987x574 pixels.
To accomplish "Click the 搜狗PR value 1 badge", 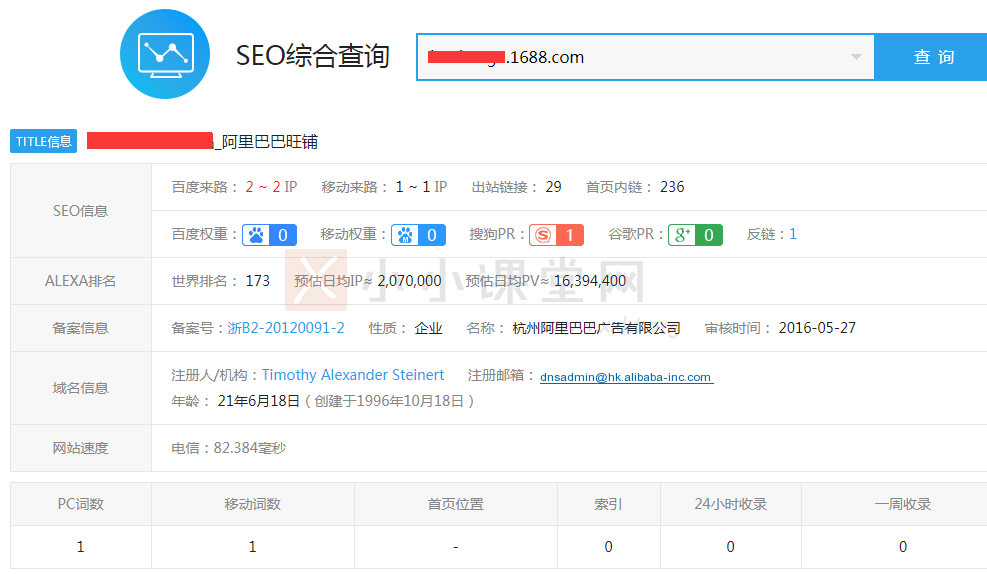I will (570, 235).
